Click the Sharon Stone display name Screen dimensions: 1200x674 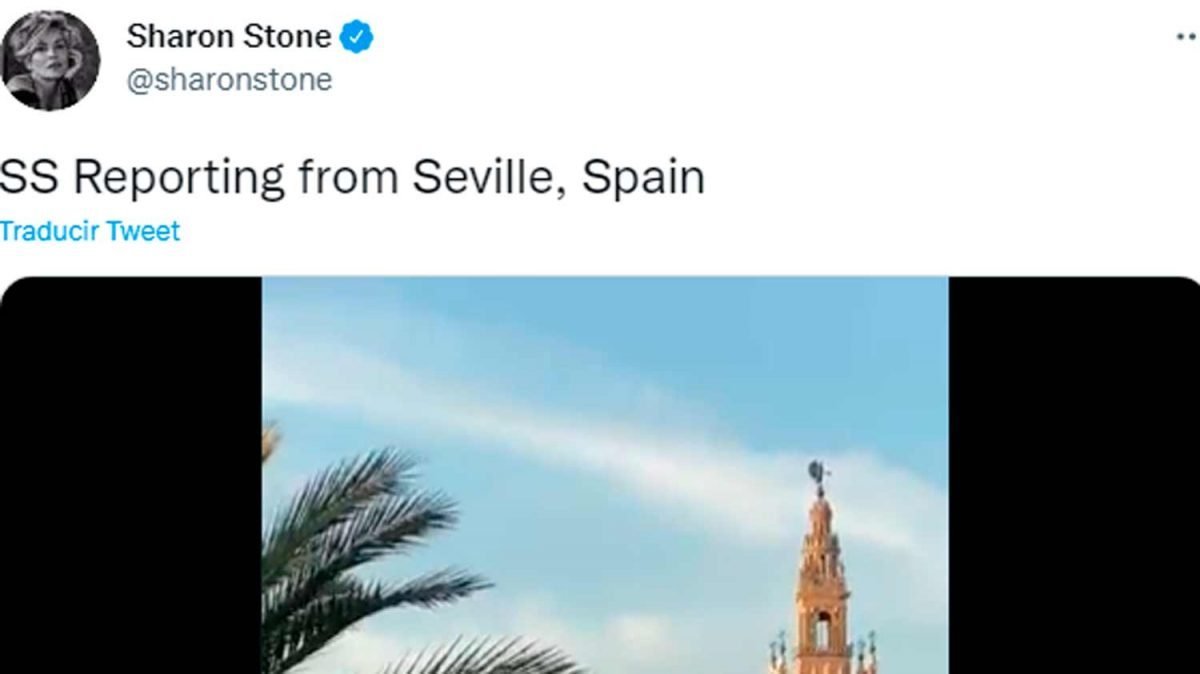228,38
